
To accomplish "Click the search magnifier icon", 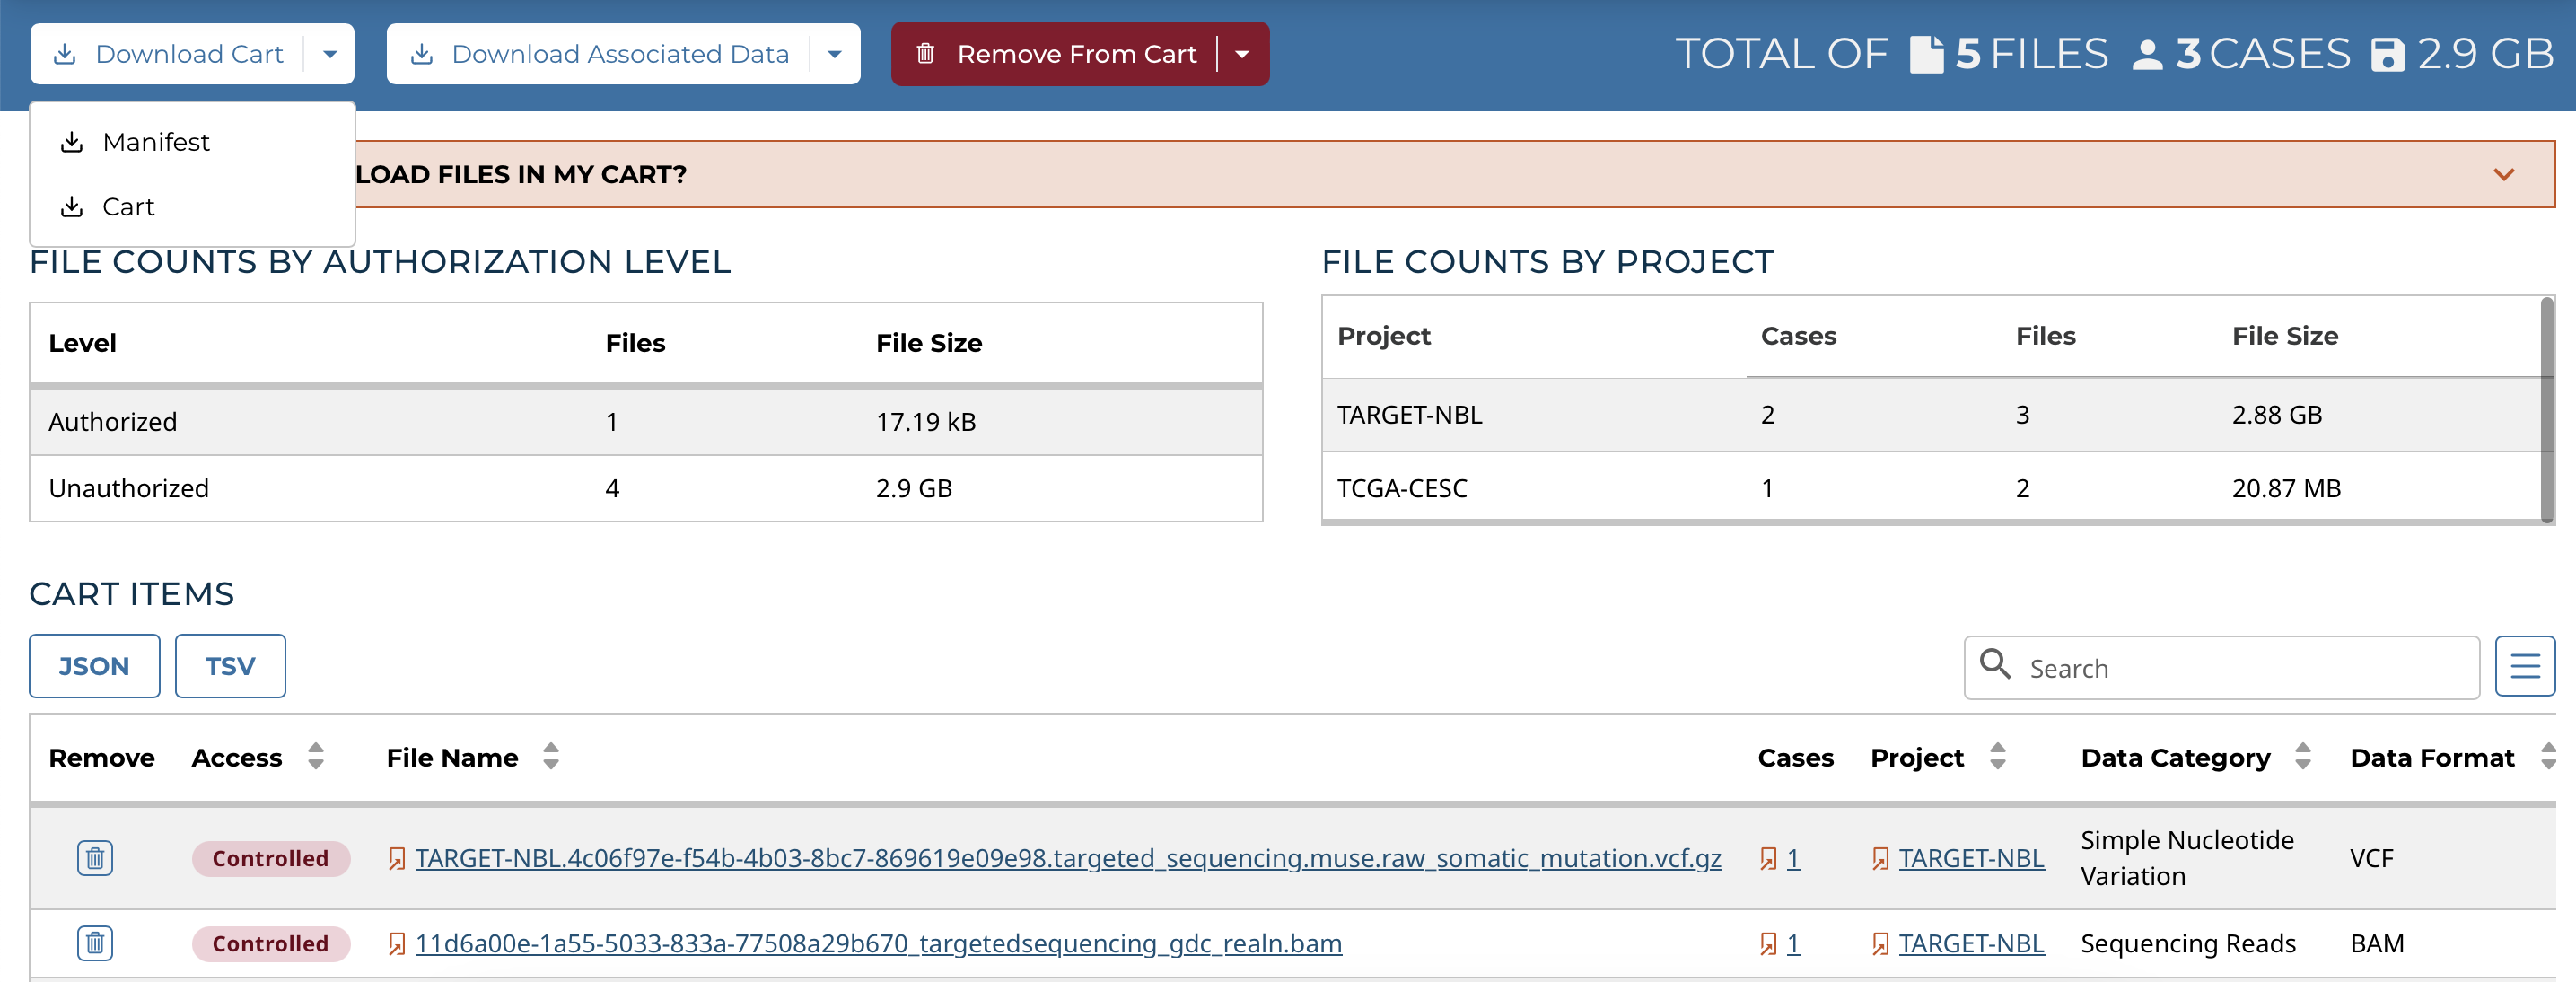I will tap(1995, 664).
